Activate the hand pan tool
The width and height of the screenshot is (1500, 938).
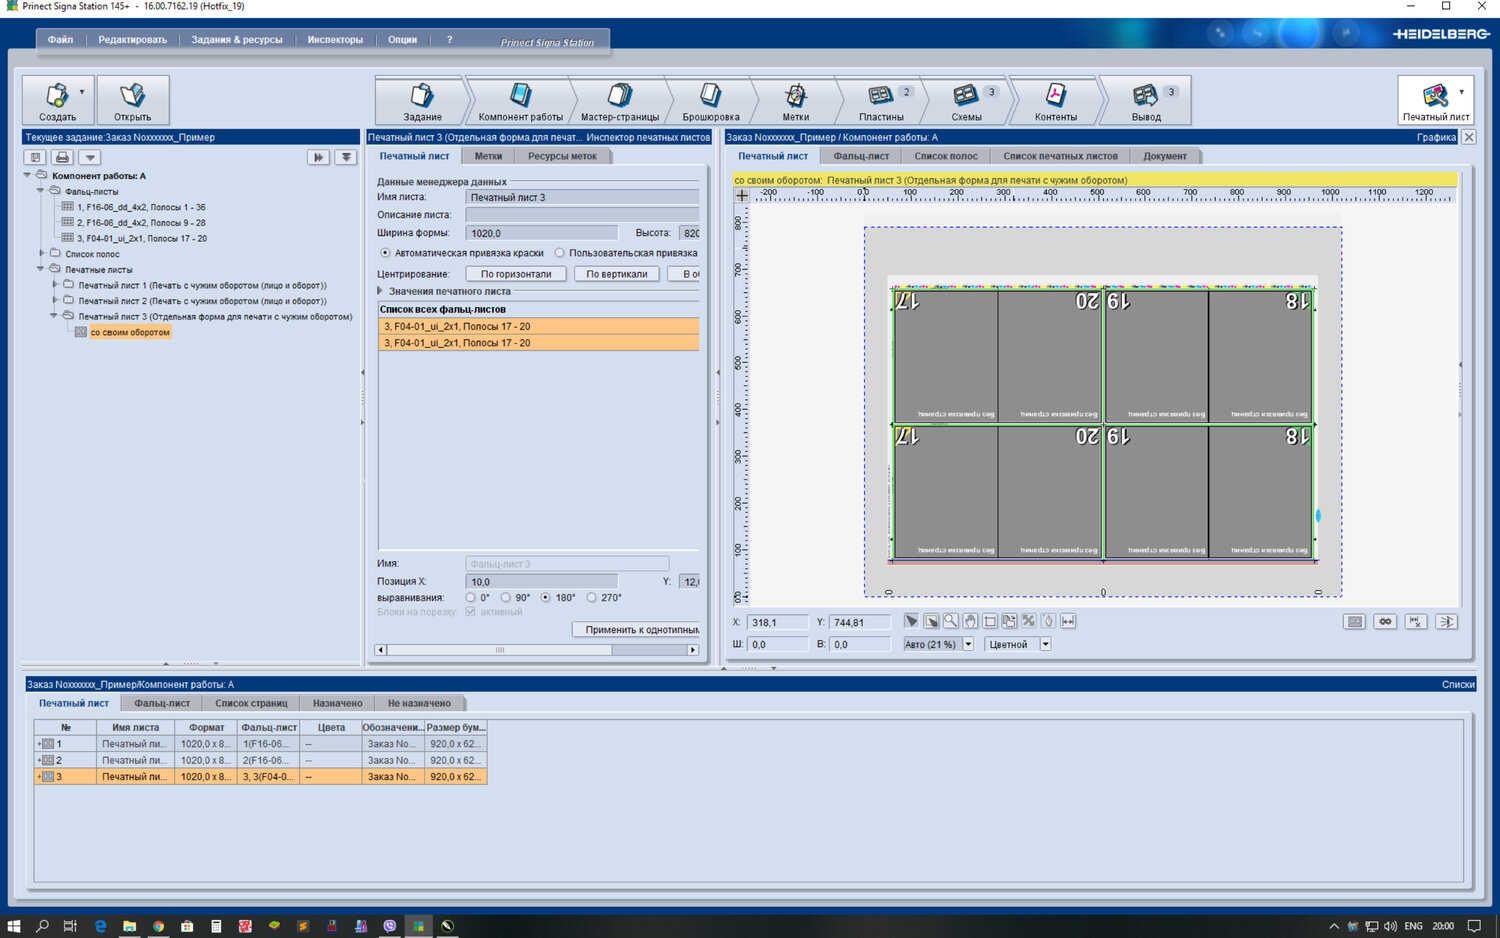[x=970, y=621]
